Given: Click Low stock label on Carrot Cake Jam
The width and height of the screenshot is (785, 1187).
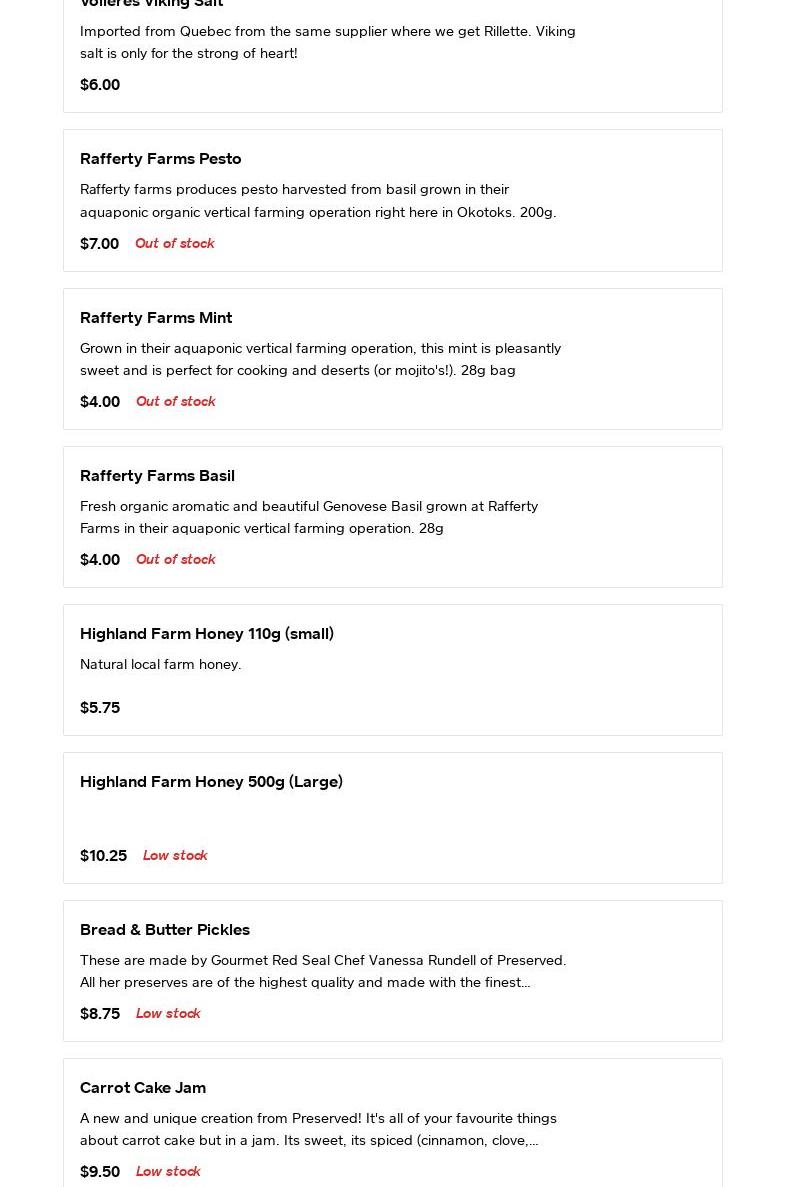Looking at the screenshot, I should (168, 1172).
